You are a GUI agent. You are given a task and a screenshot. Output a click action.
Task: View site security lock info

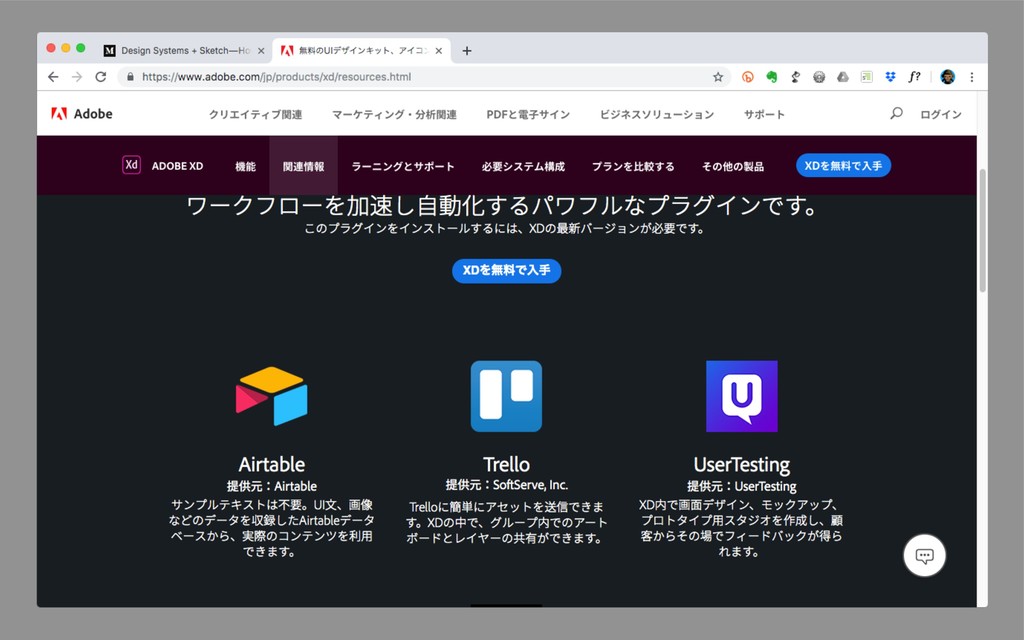coord(131,77)
